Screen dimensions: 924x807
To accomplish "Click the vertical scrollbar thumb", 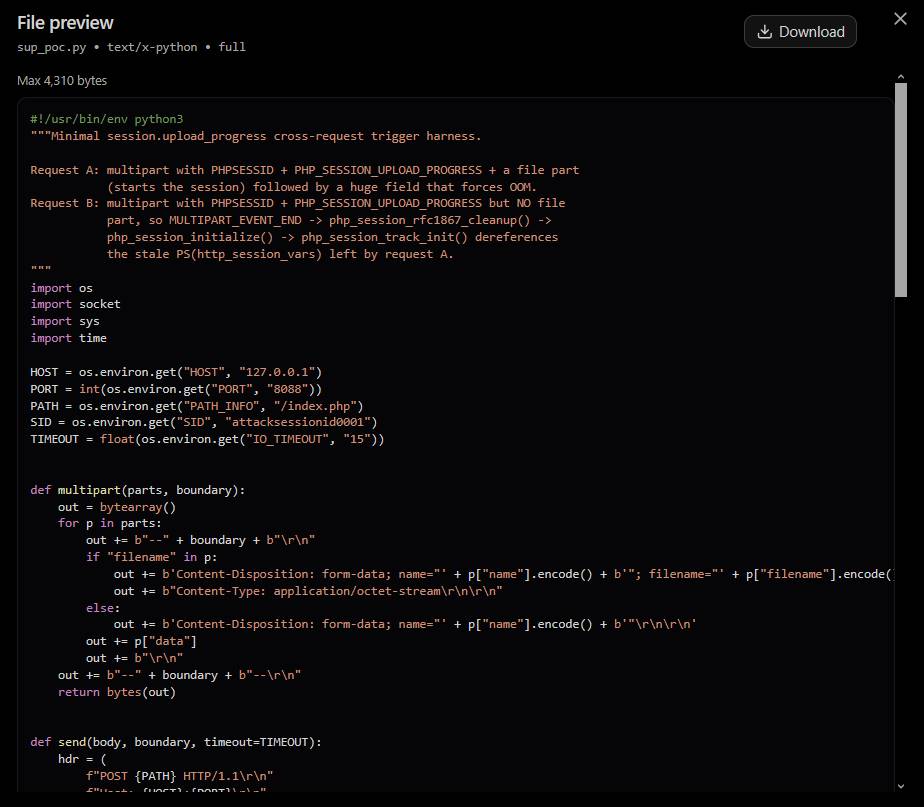I will coord(900,190).
